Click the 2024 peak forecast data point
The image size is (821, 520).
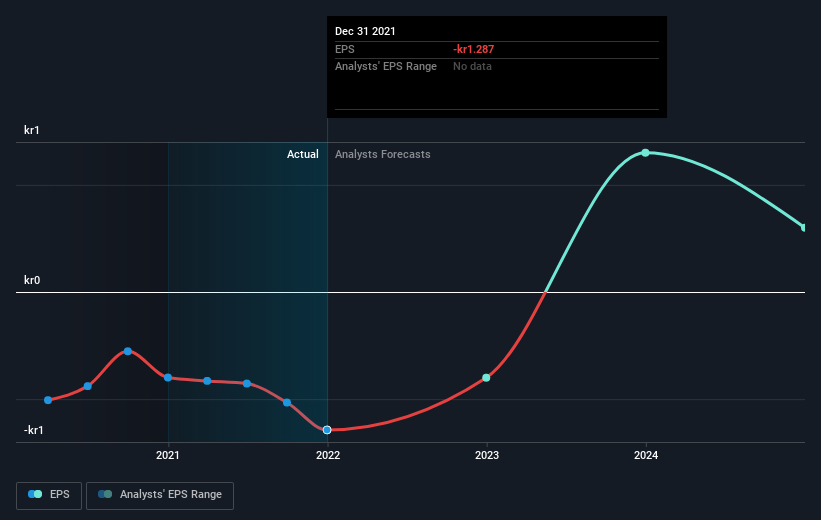(645, 153)
